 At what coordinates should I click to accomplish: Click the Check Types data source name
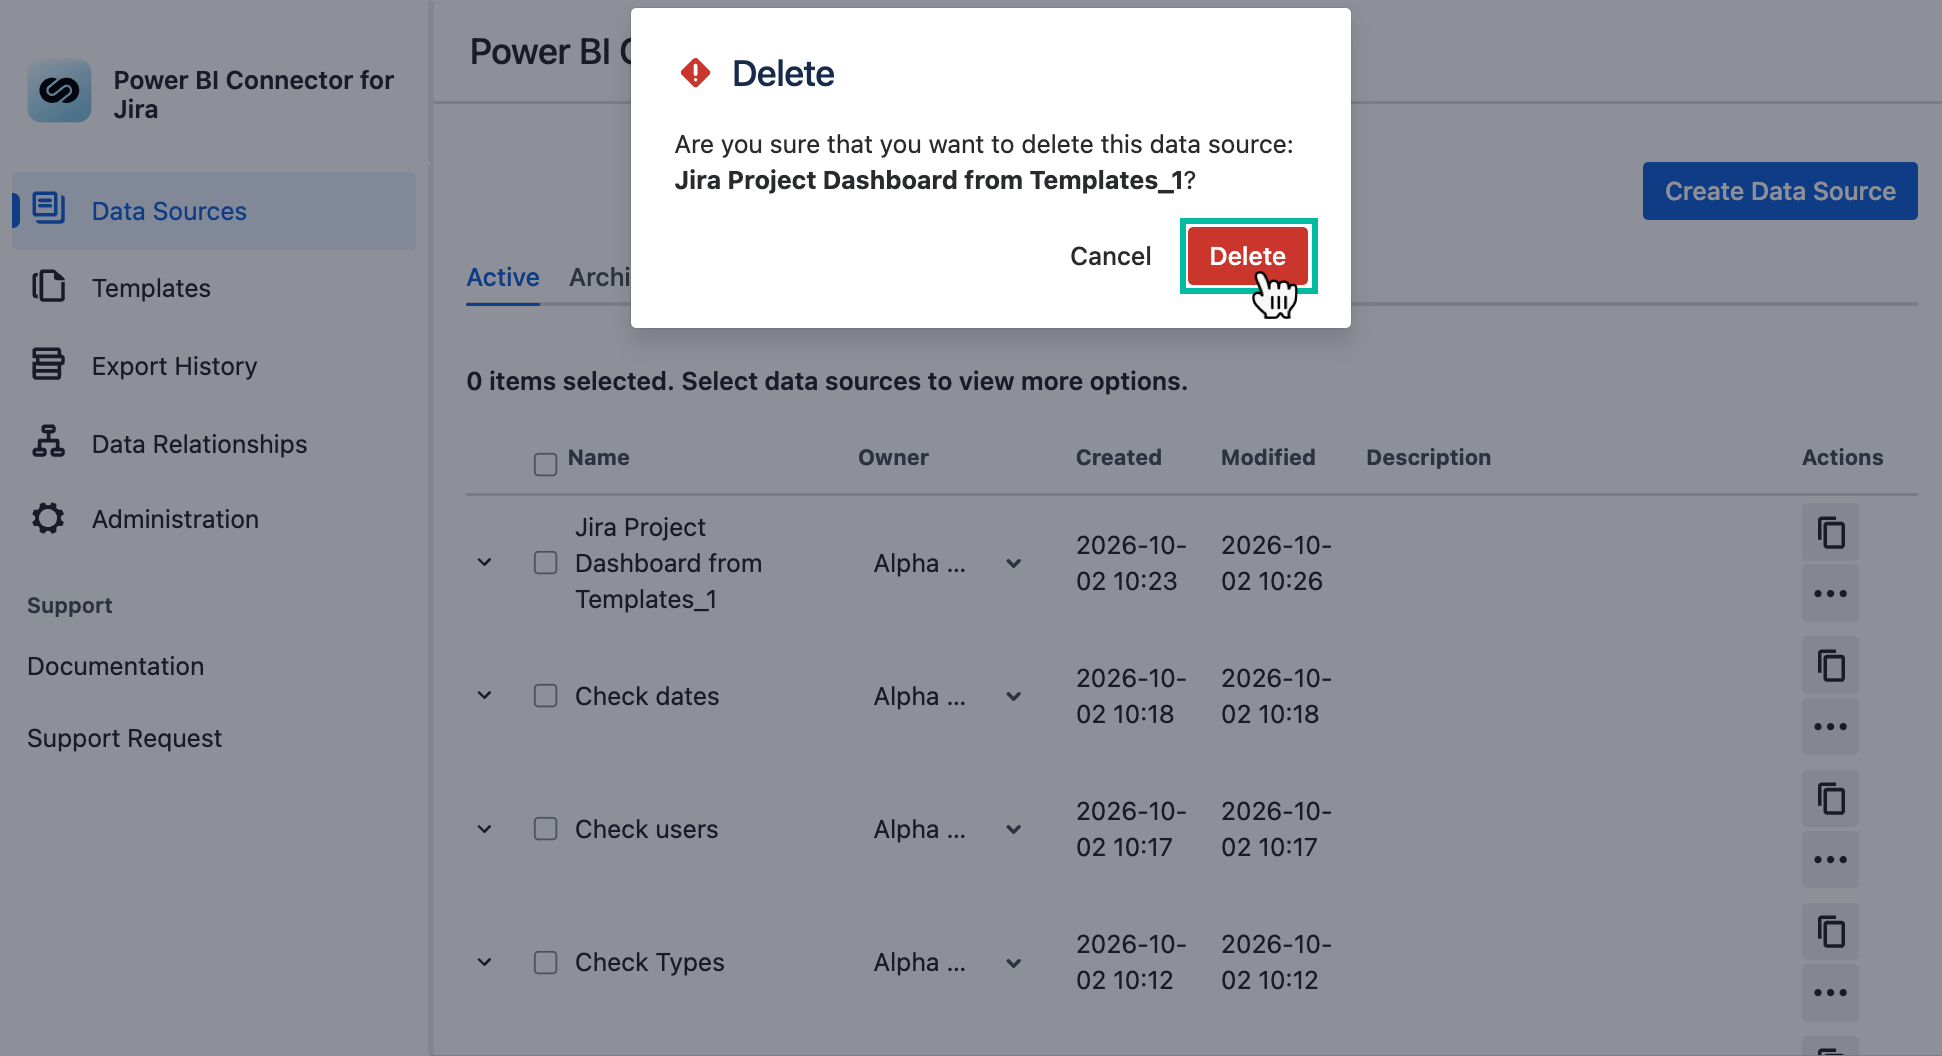[x=650, y=962]
